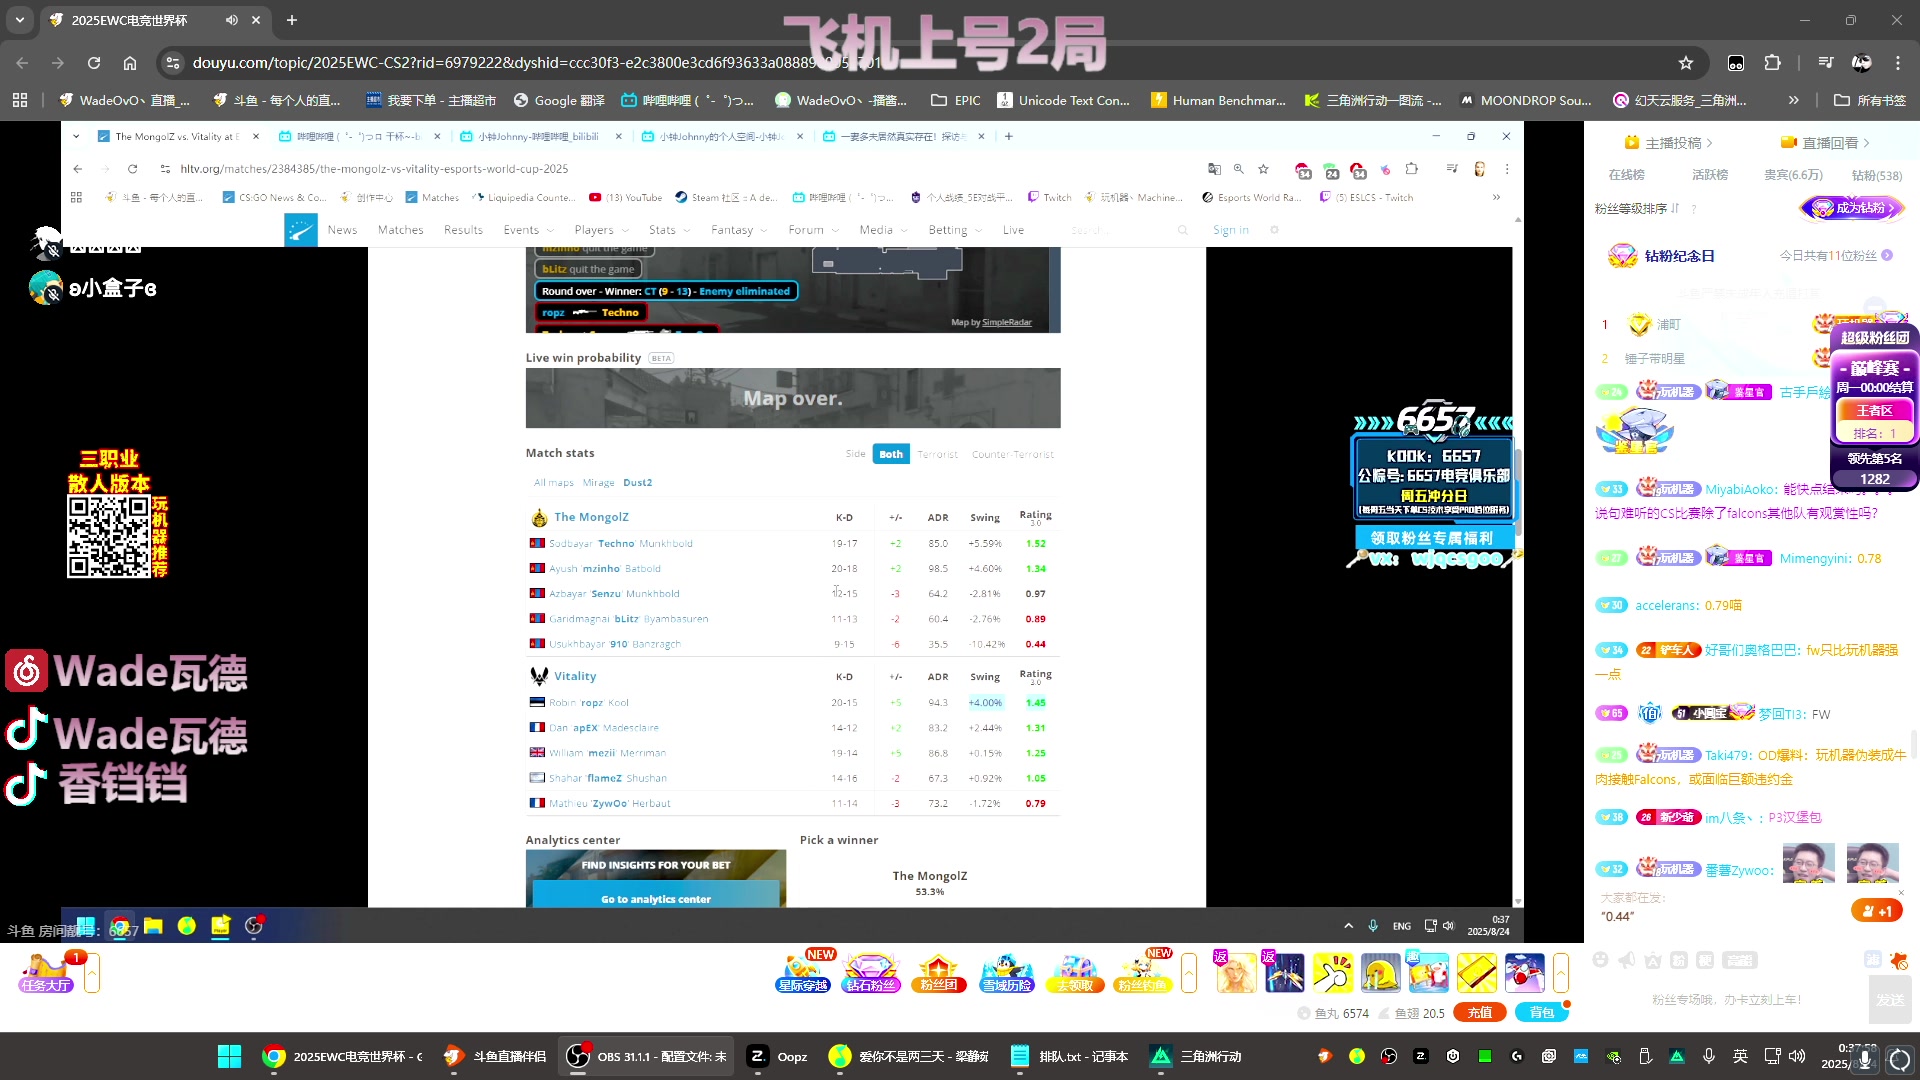This screenshot has height=1080, width=1920.
Task: Click the 成为钻粉 button
Action: pos(1853,208)
